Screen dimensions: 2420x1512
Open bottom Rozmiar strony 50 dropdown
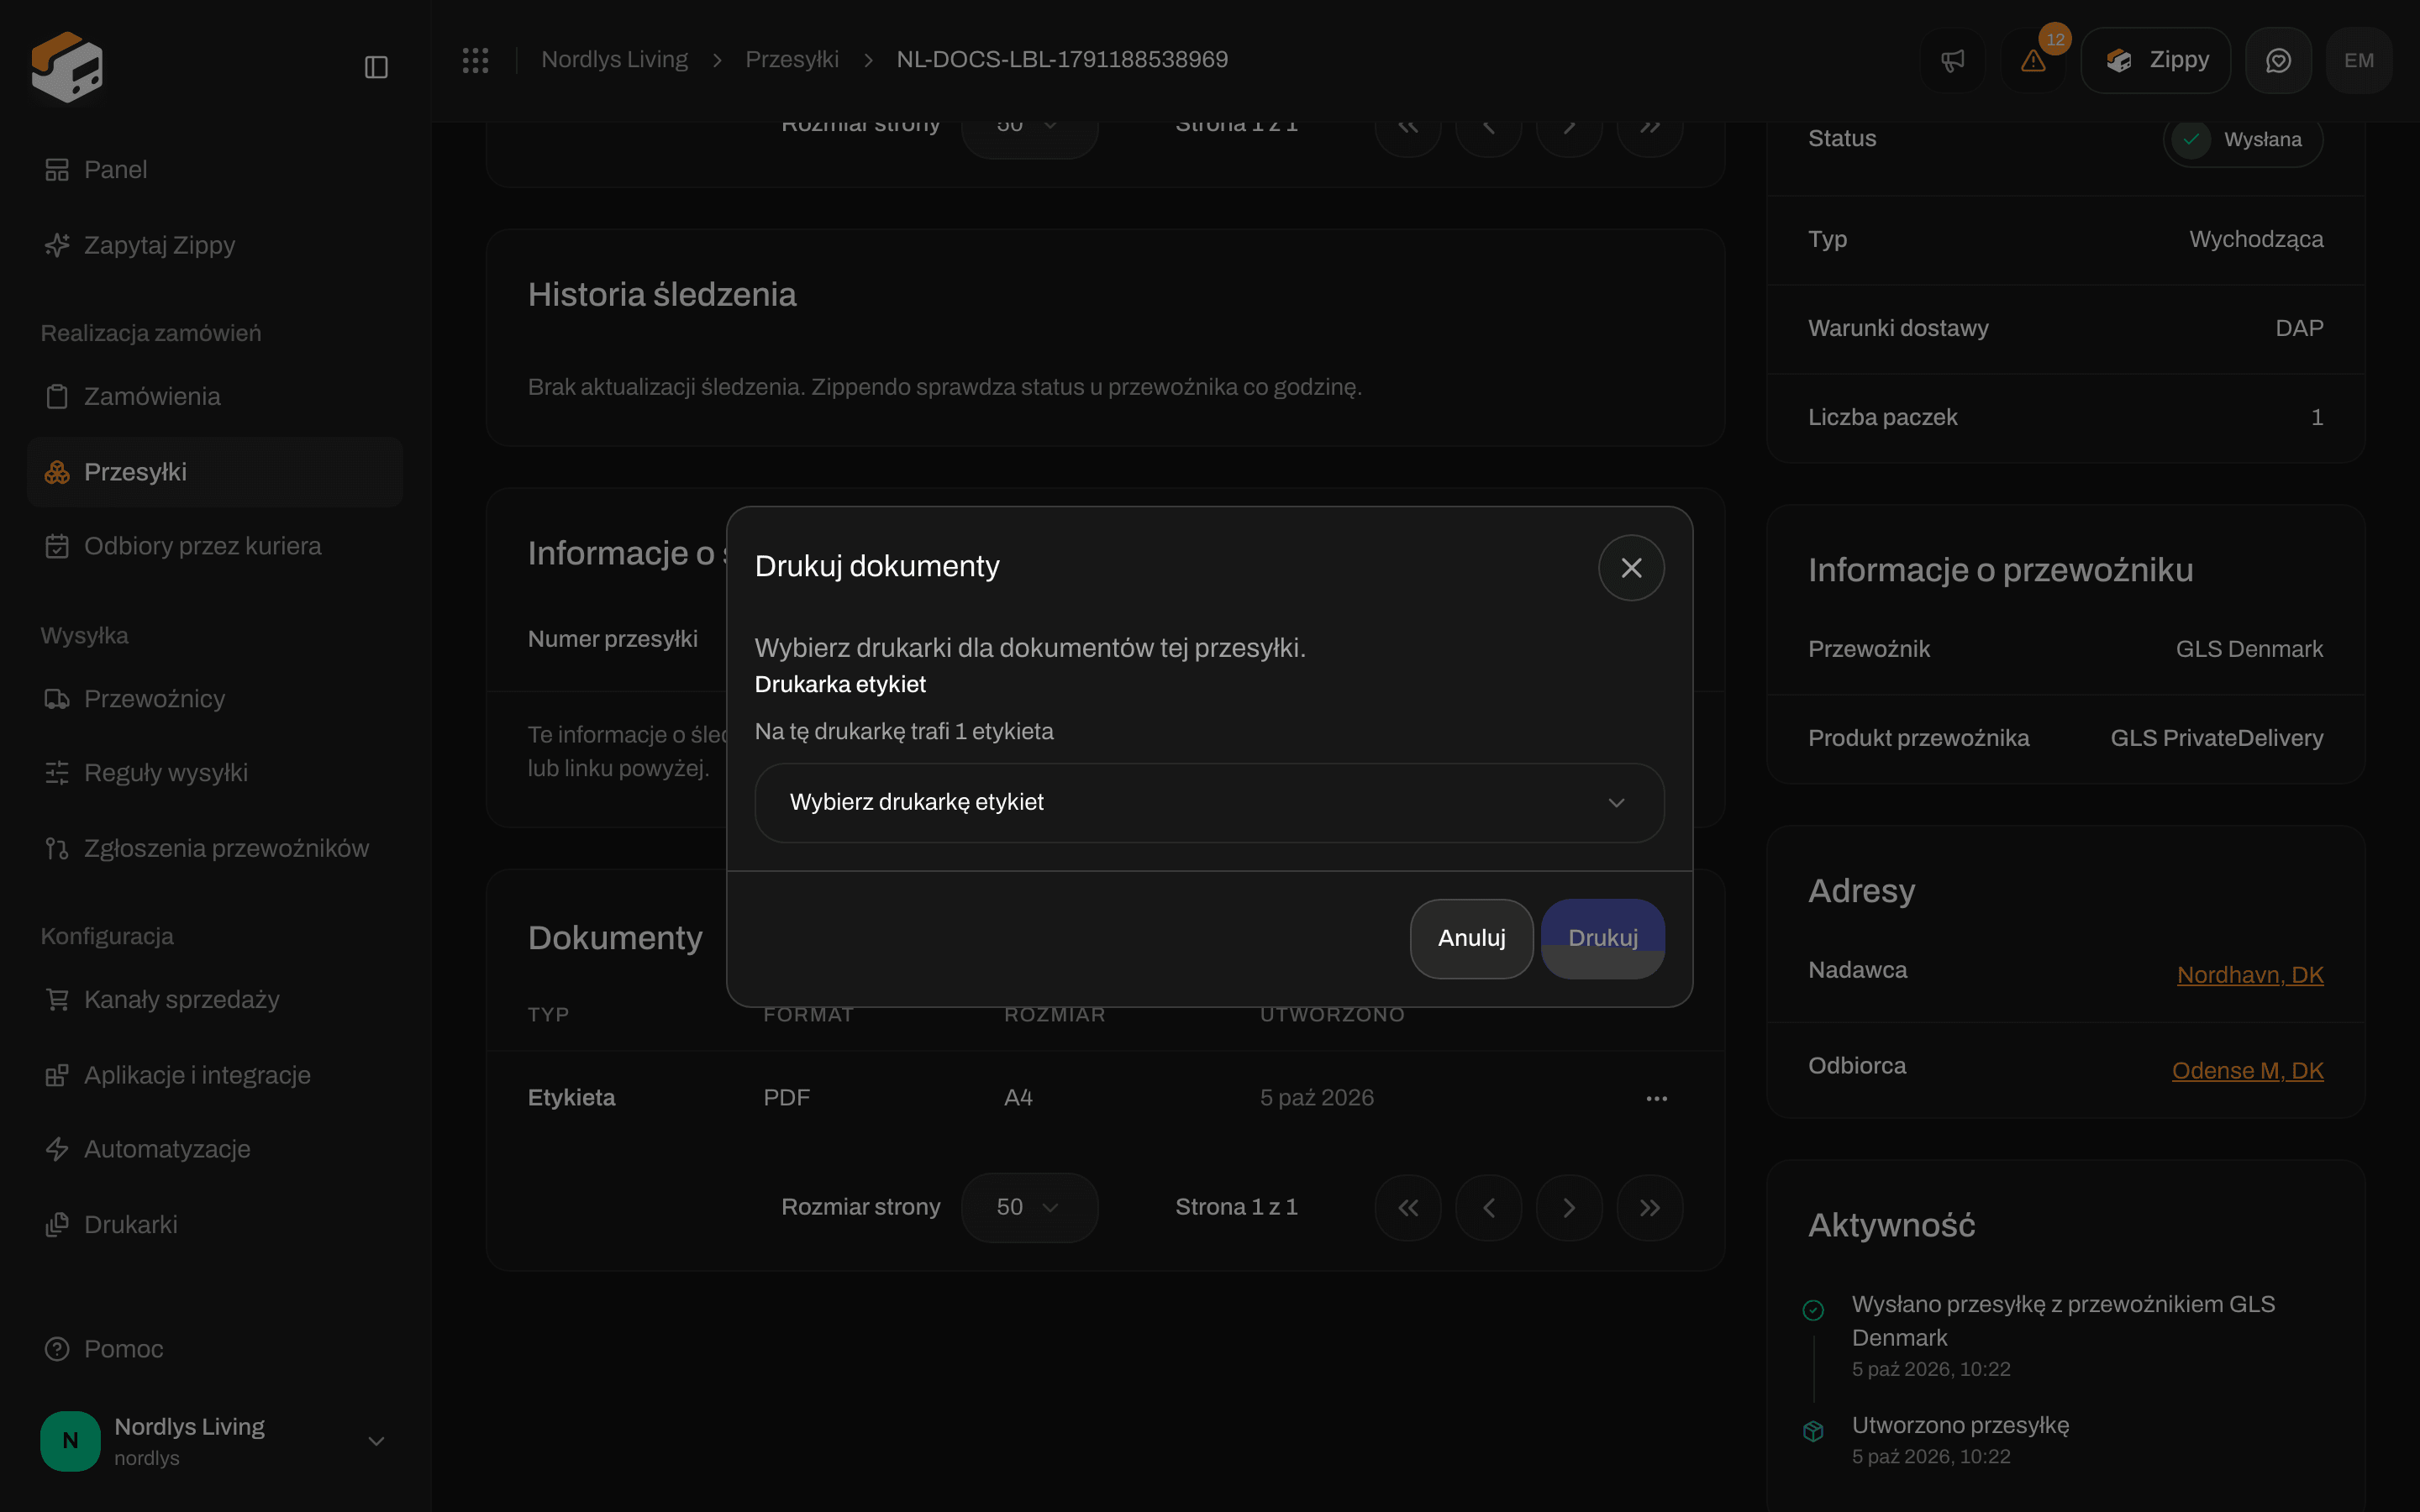click(1029, 1207)
